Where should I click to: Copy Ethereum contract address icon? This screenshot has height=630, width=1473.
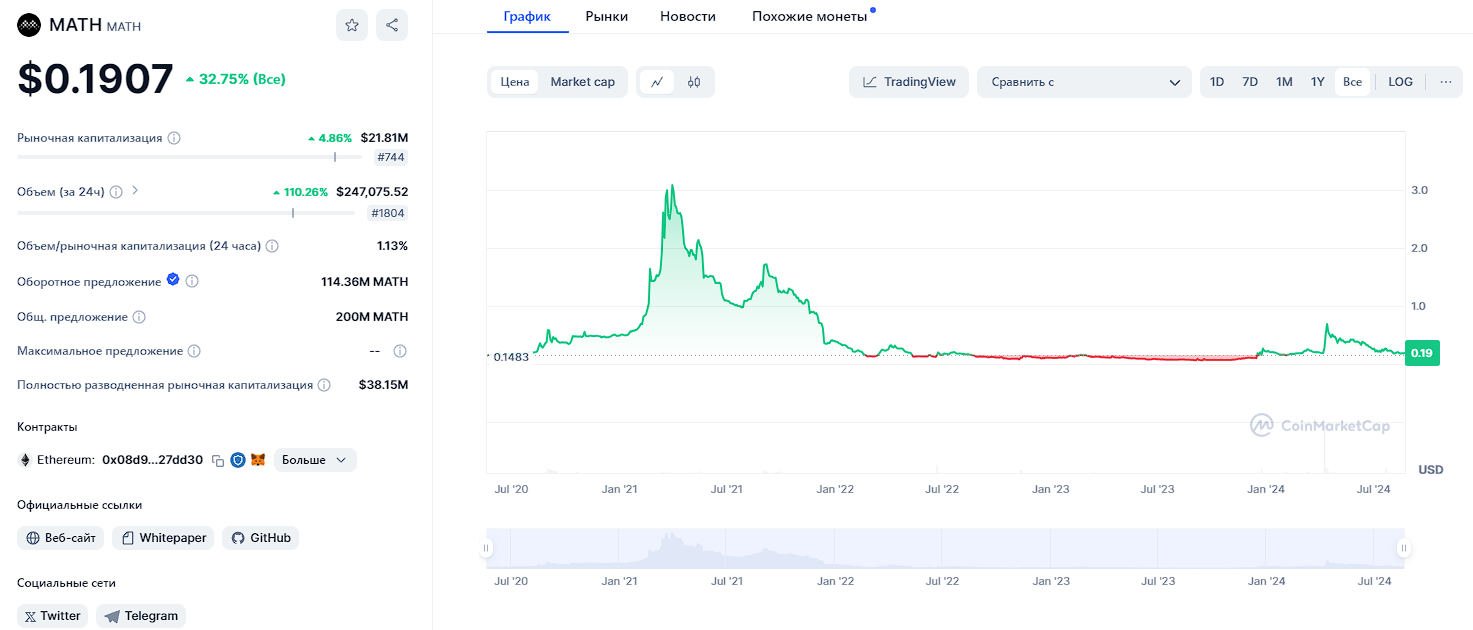click(217, 460)
